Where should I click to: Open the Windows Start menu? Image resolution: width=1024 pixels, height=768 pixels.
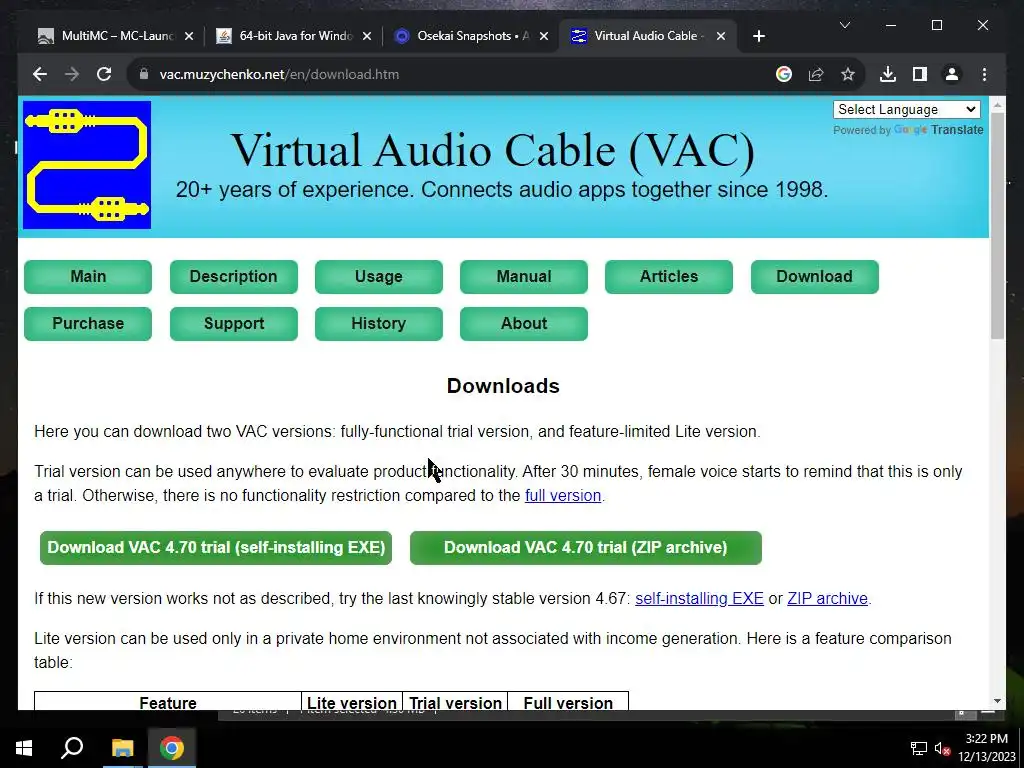24,748
